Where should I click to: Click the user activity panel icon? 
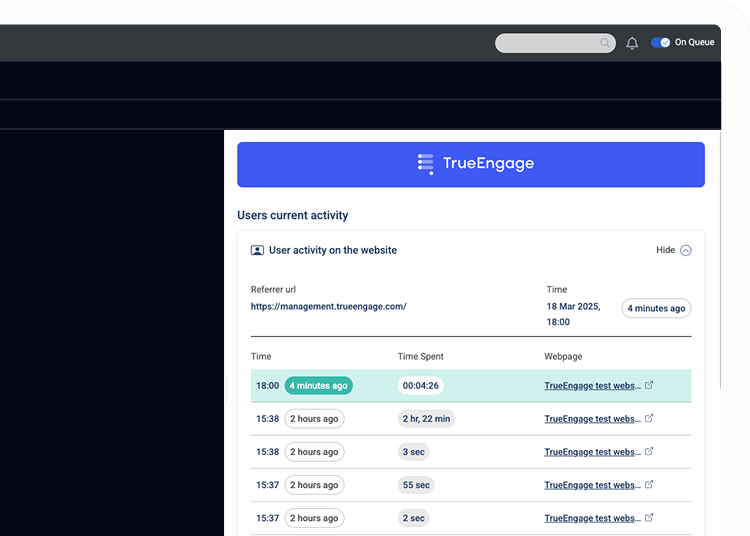(257, 250)
